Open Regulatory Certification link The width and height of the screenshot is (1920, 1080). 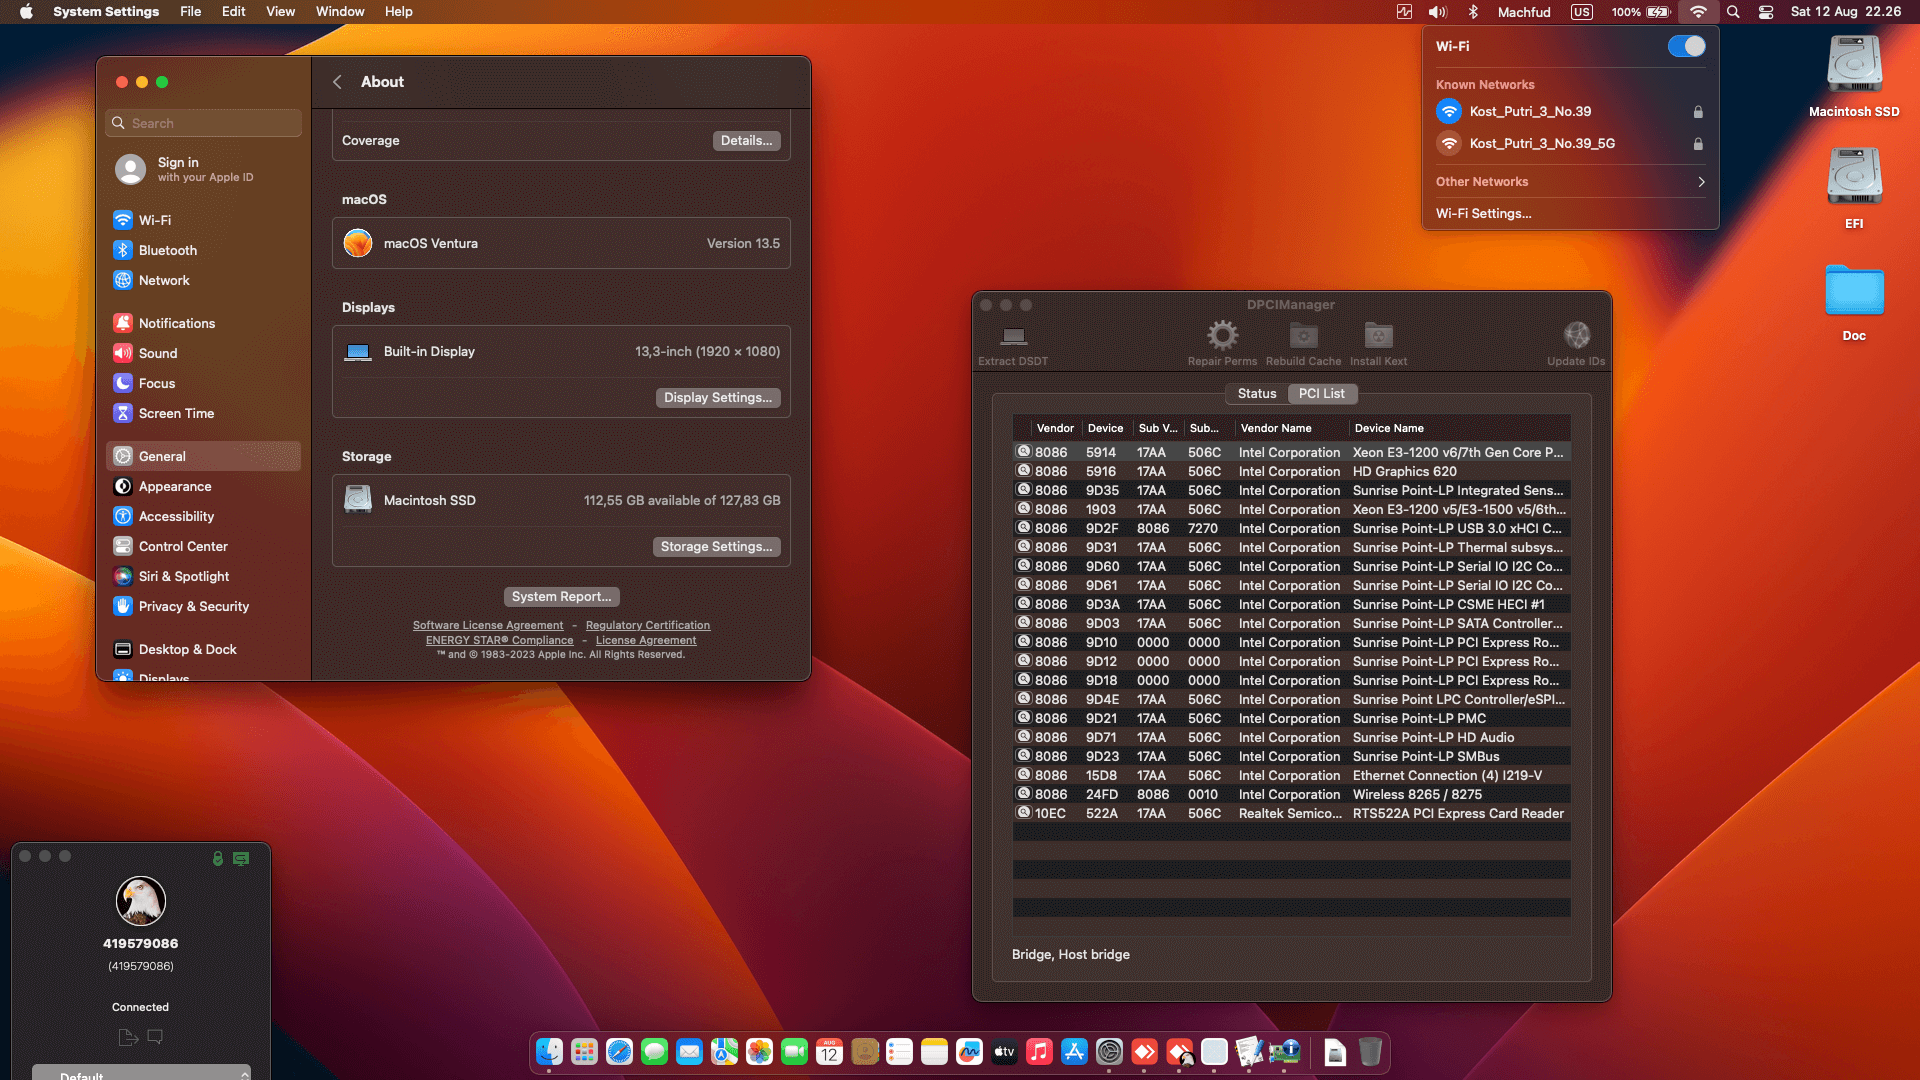pos(648,626)
